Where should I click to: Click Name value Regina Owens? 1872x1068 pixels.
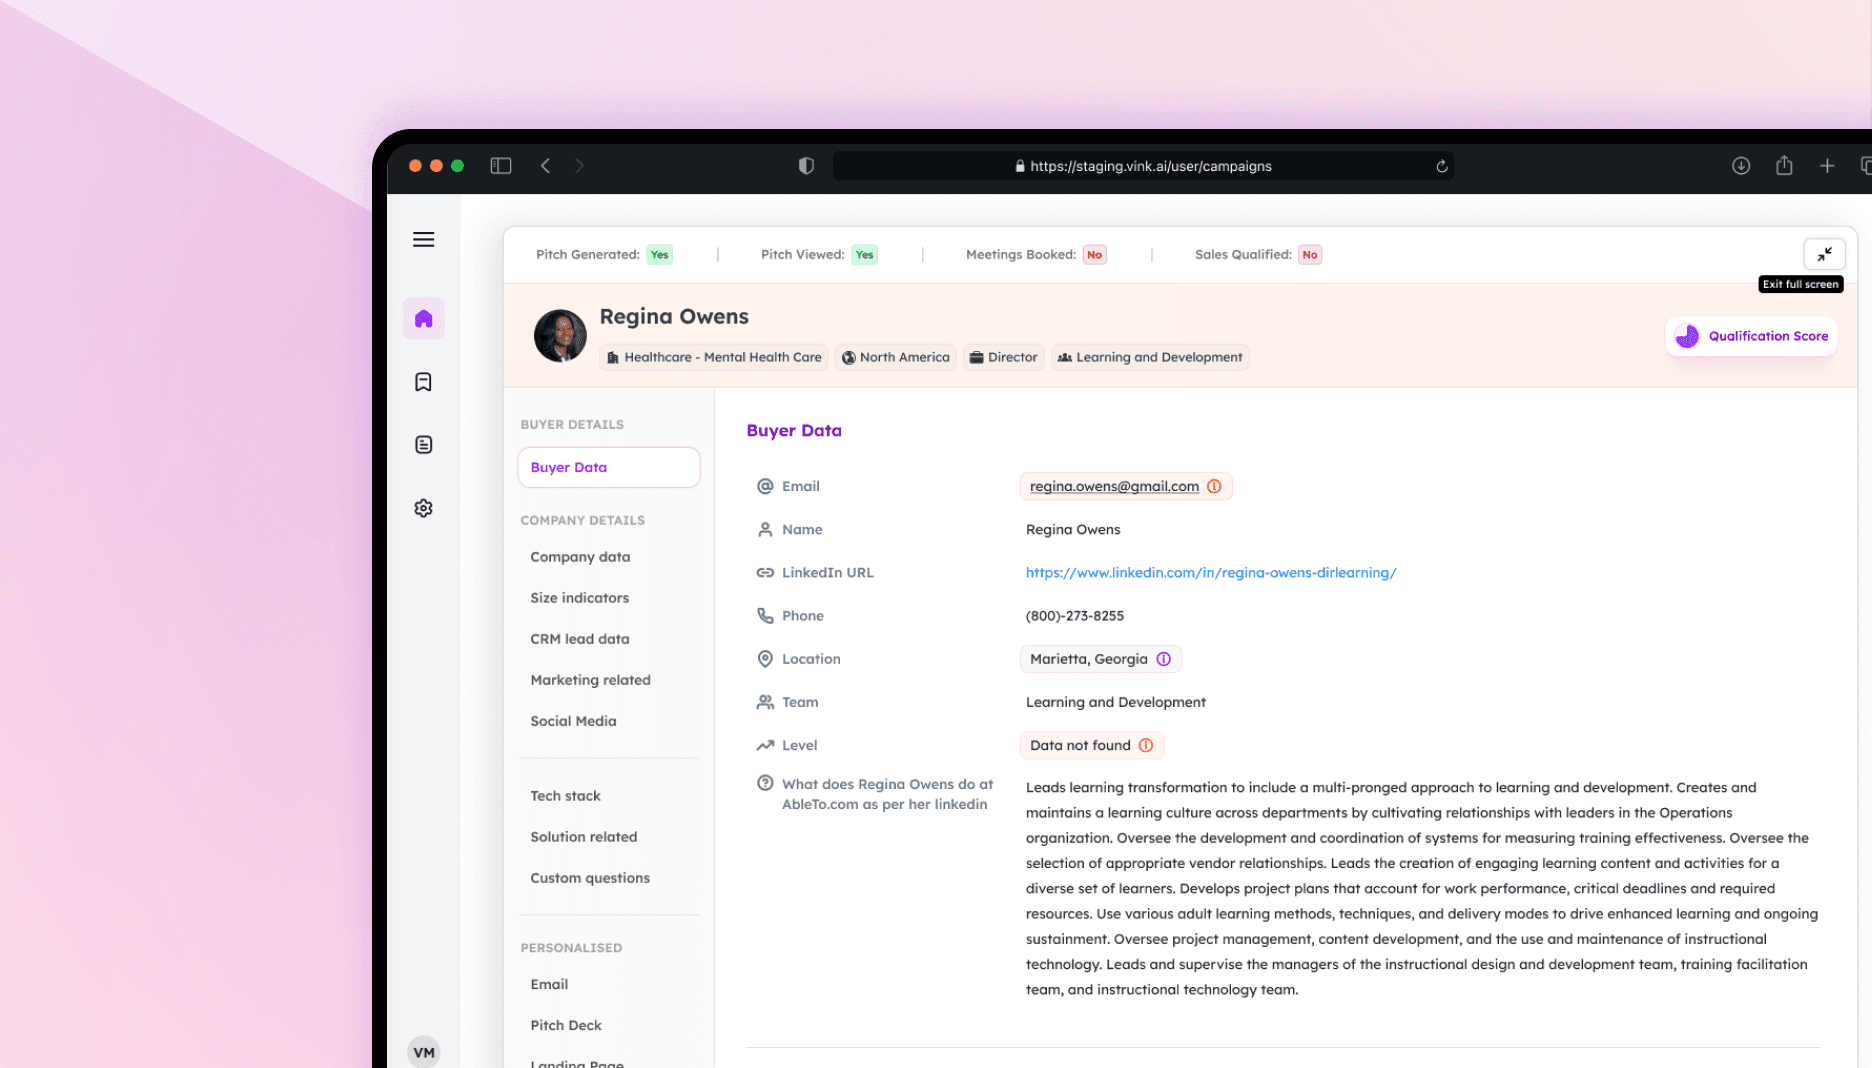[1073, 530]
